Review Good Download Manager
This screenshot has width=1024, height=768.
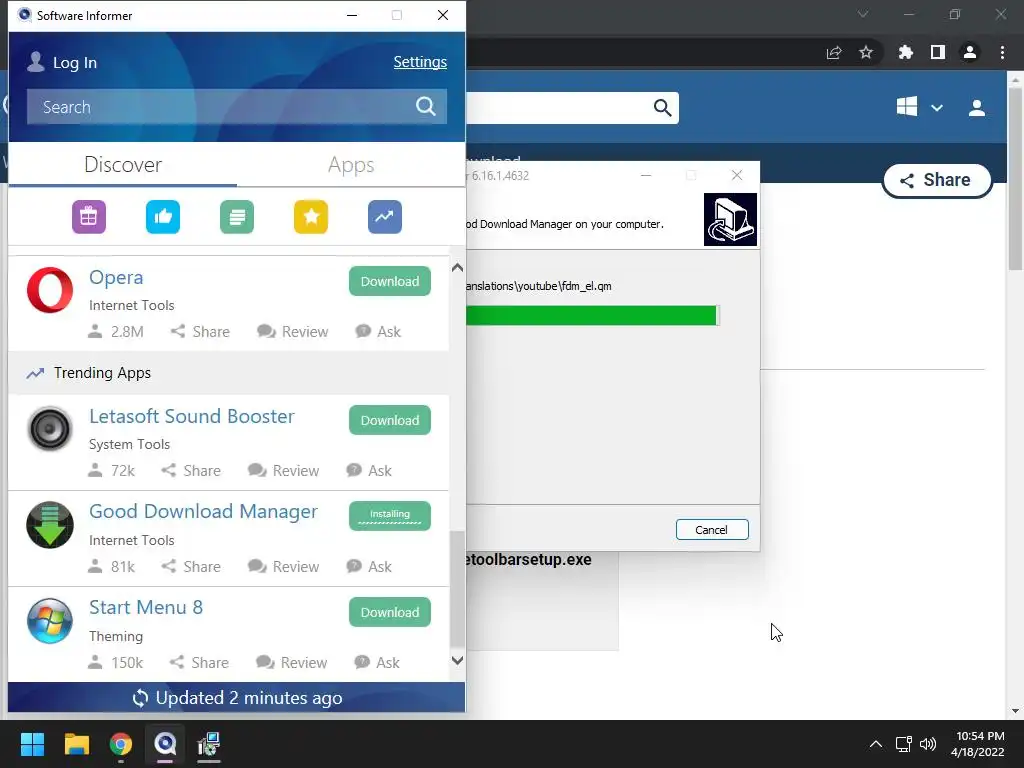(x=283, y=567)
